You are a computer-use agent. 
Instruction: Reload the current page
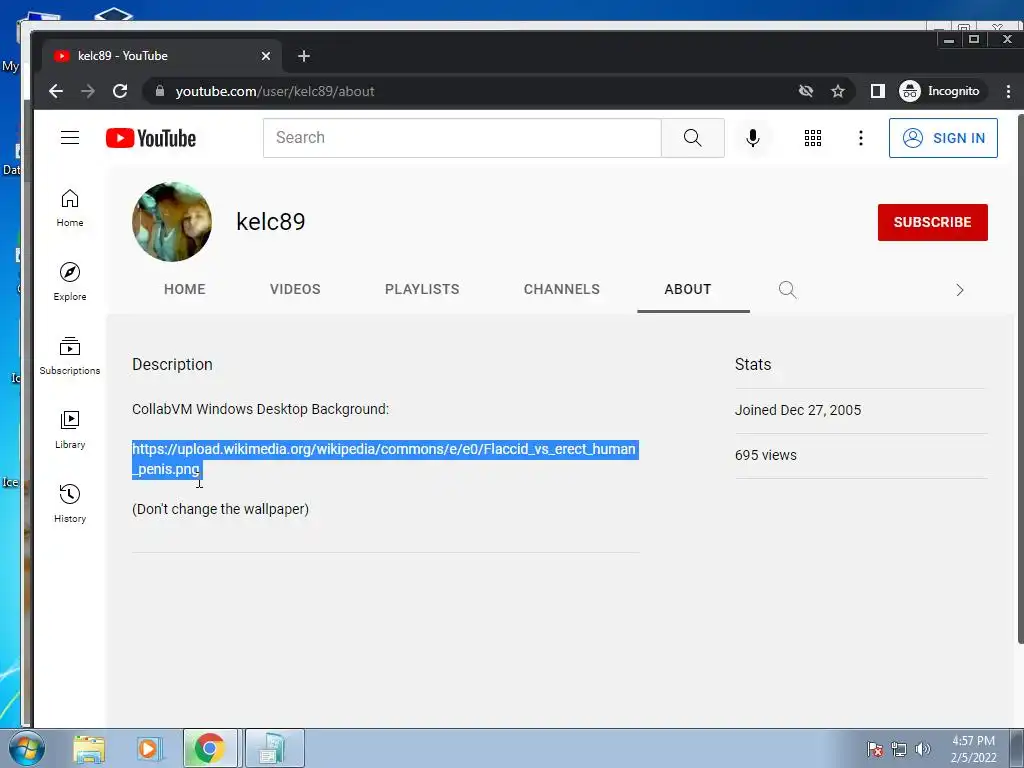[x=120, y=91]
